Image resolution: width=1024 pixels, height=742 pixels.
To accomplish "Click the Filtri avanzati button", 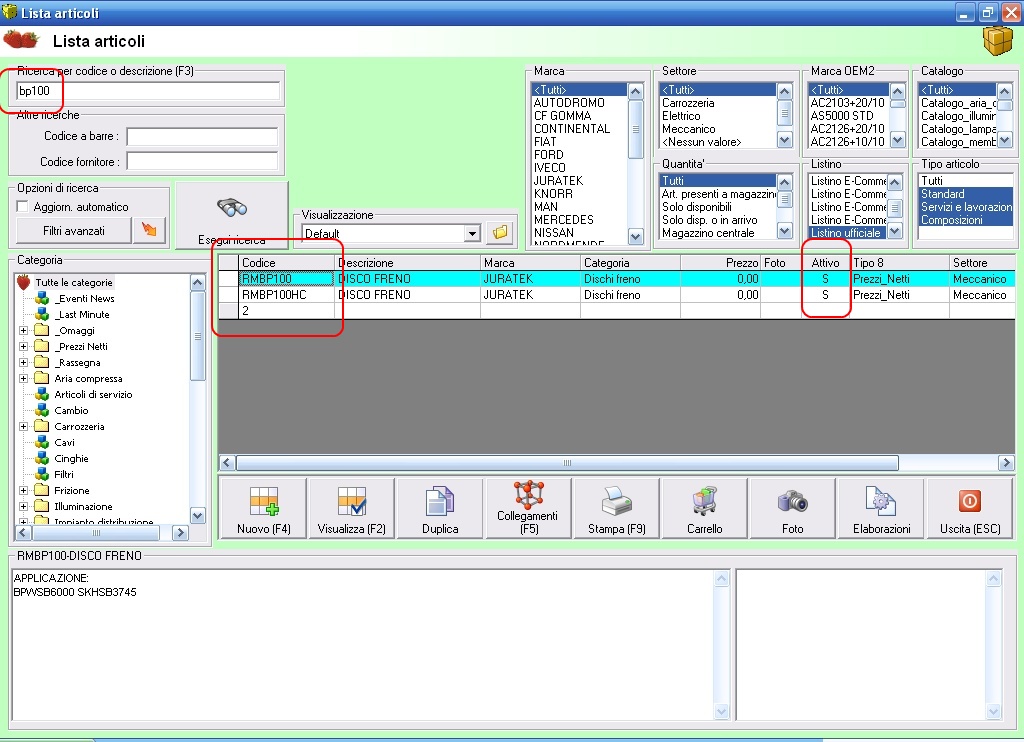I will pyautogui.click(x=73, y=231).
